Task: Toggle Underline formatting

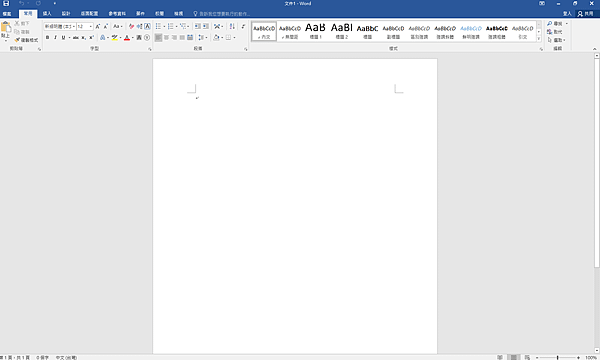Action: coord(63,37)
